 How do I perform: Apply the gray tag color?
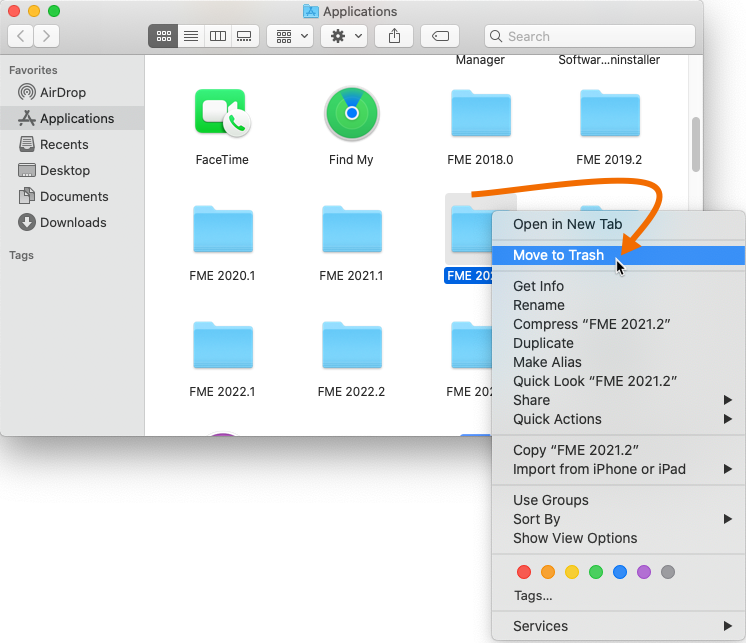[x=668, y=572]
